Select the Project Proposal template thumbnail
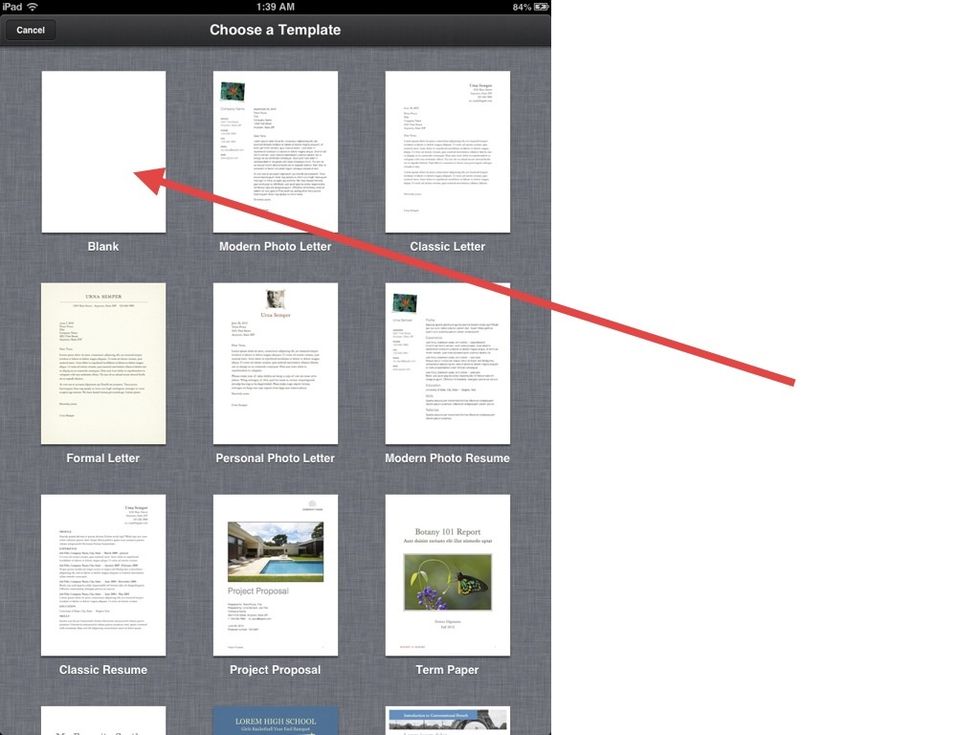Viewport: 980px width, 735px height. 275,575
